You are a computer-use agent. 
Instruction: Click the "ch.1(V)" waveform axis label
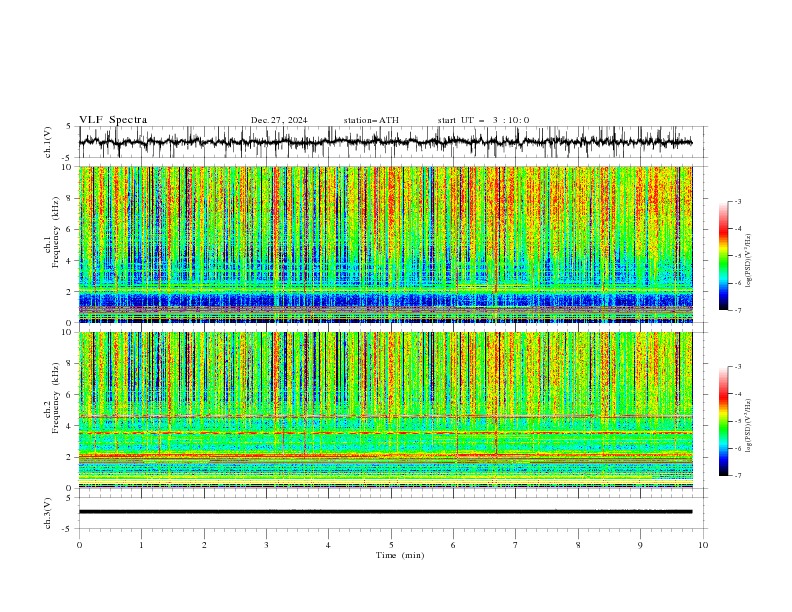48,142
